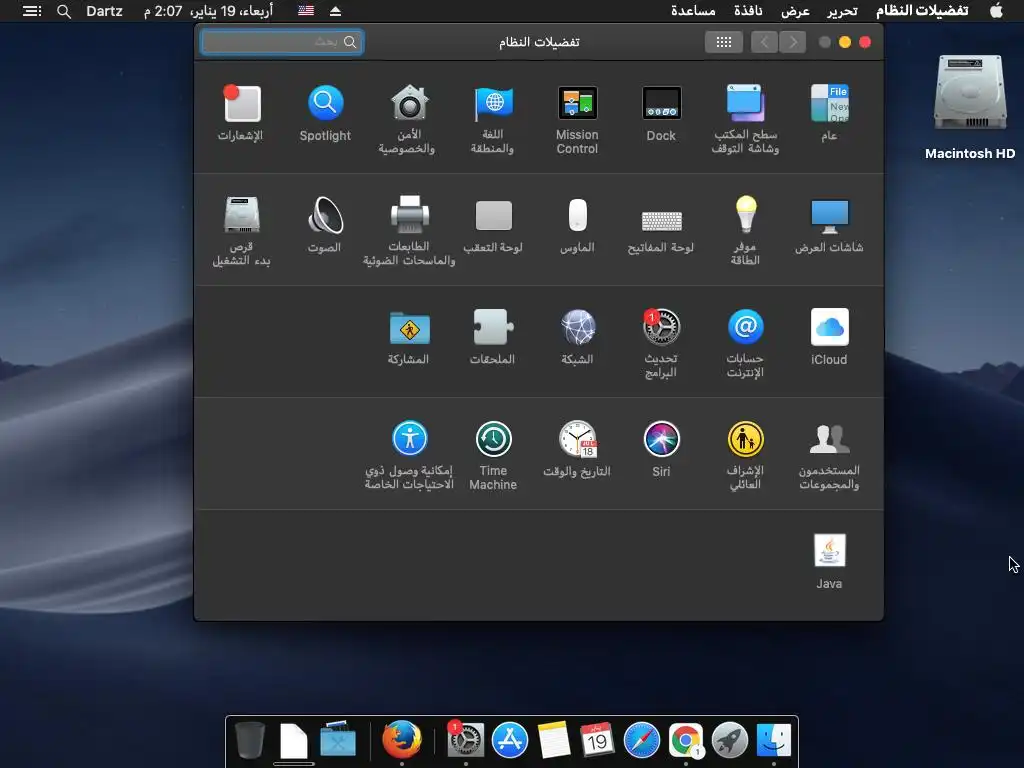Image resolution: width=1024 pixels, height=768 pixels.
Task: Open Users & Groups (المستخدمون والمجموعات) pane
Action: coord(829,455)
